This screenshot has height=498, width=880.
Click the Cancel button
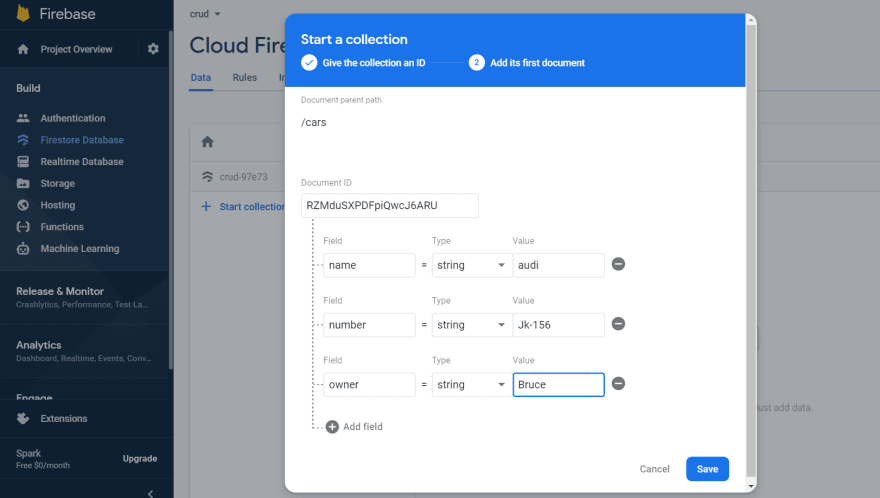tap(654, 469)
